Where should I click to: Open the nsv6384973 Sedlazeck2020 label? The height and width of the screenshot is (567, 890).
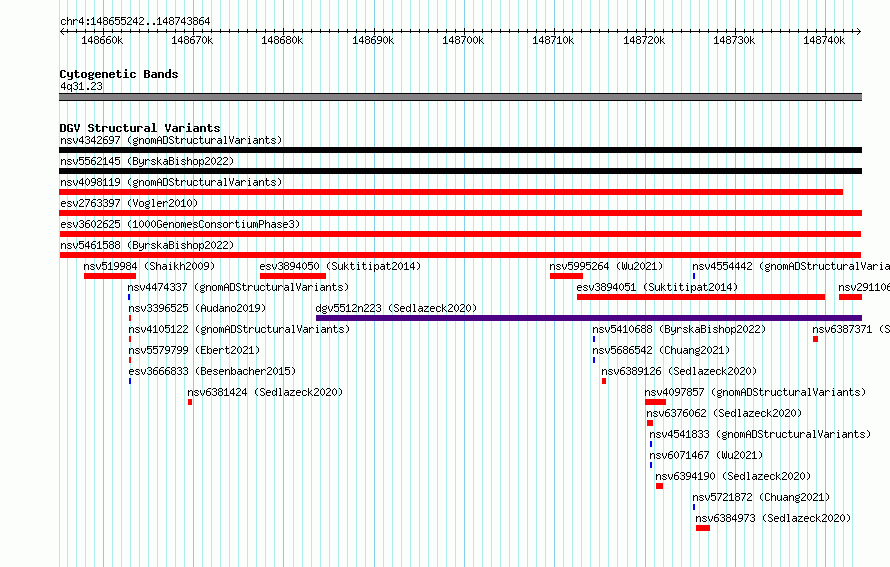773,518
